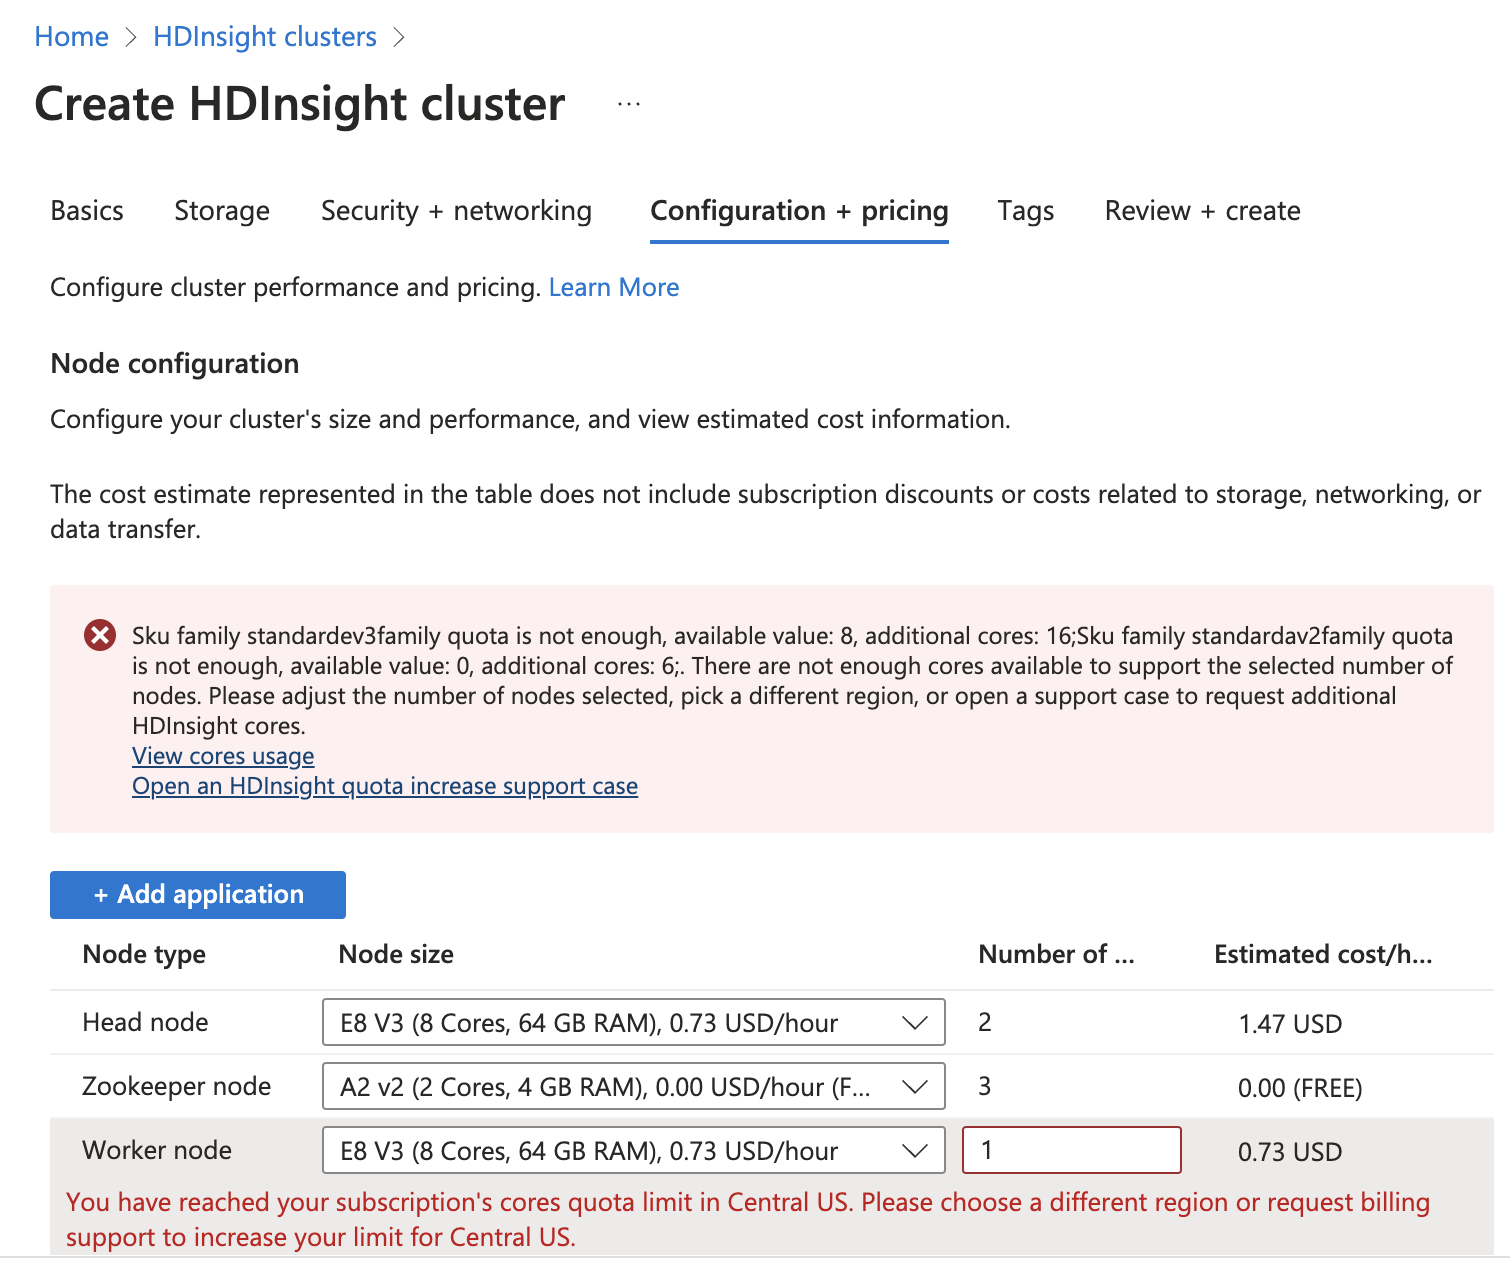Click the 0.73 USD cost cell
The image size is (1510, 1266).
point(1290,1152)
